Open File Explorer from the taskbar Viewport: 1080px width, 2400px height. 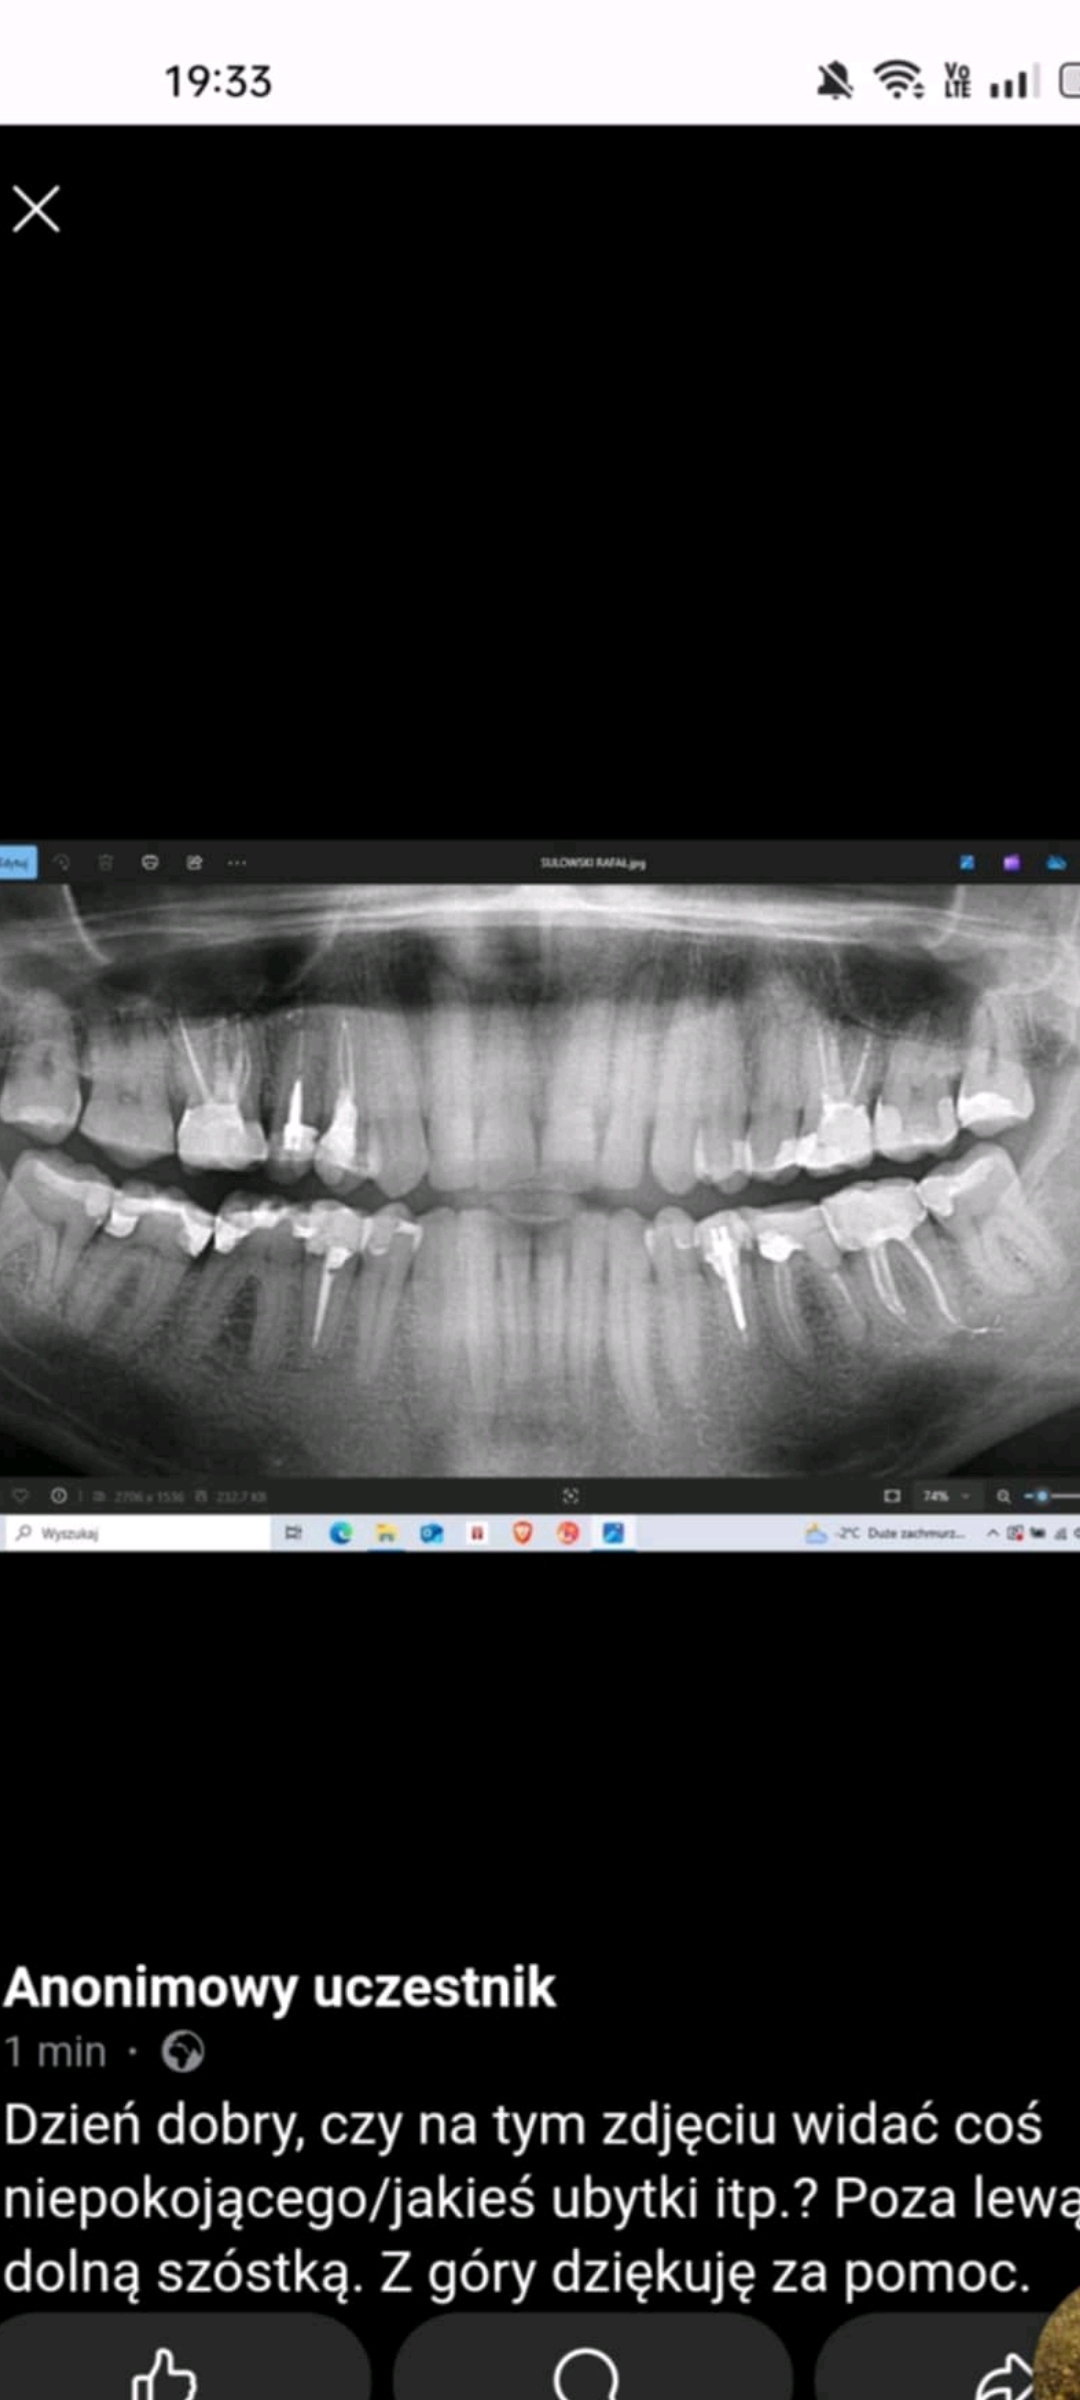click(386, 1533)
